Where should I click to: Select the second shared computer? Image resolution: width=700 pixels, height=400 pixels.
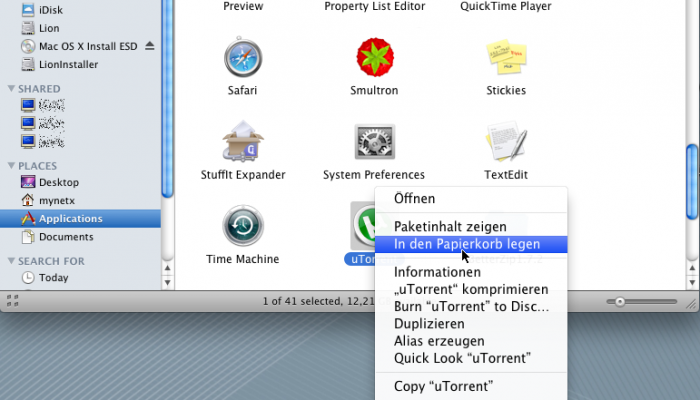pos(43,123)
